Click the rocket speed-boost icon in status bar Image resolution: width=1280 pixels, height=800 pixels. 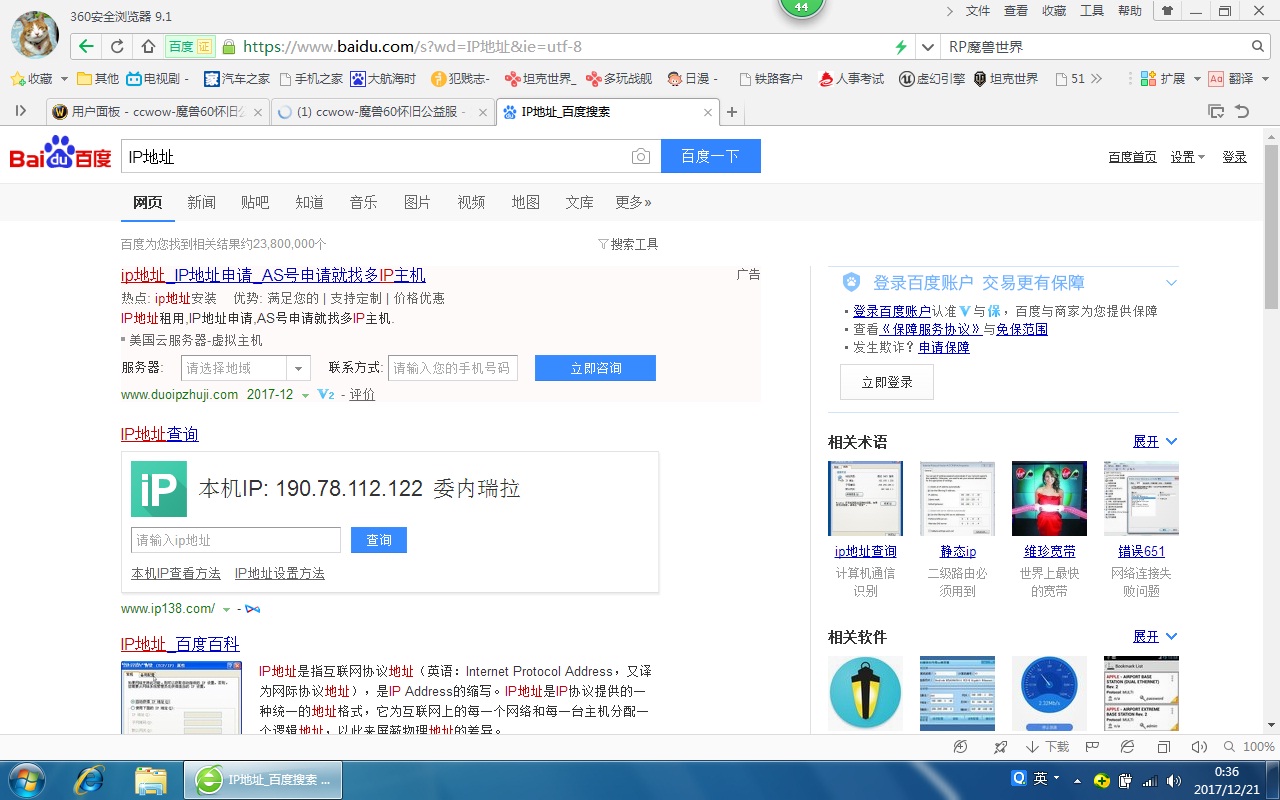pyautogui.click(x=999, y=746)
